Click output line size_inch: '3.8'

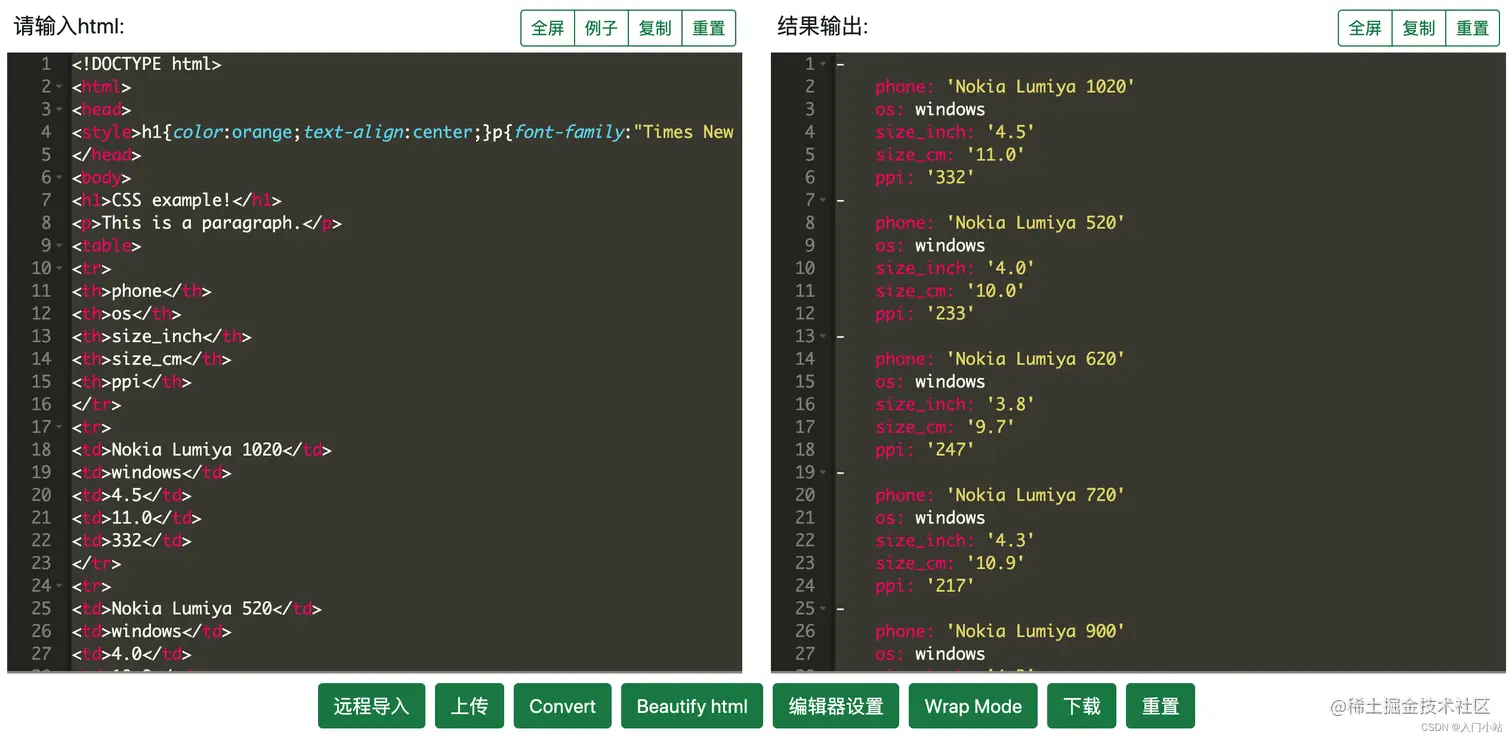955,405
